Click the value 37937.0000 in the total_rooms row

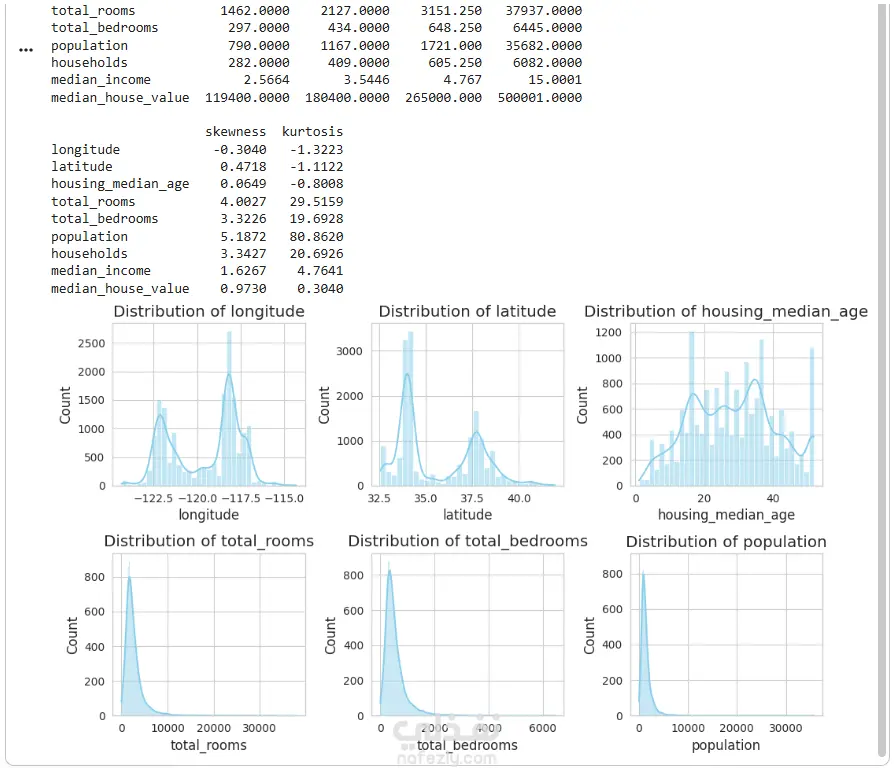coord(544,10)
